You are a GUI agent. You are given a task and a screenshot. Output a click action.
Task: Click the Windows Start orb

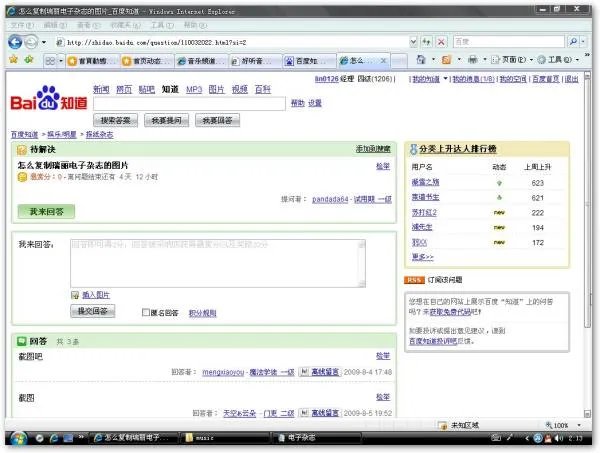point(18,438)
